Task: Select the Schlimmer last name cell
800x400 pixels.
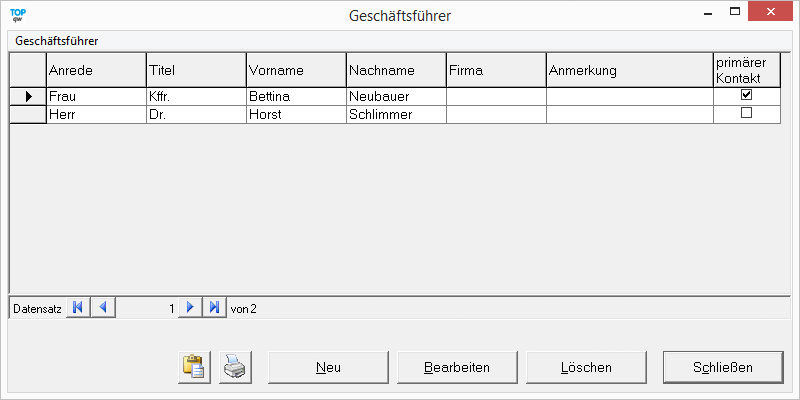Action: click(x=396, y=114)
